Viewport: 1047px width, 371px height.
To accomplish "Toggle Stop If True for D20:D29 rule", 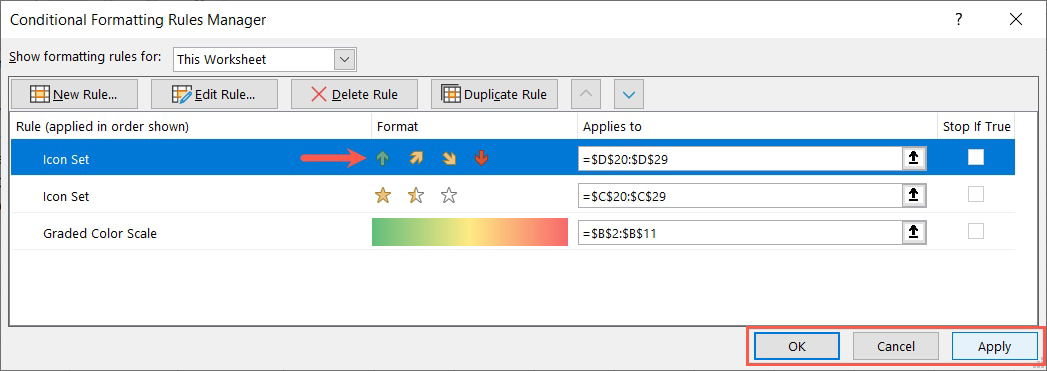I will [976, 157].
